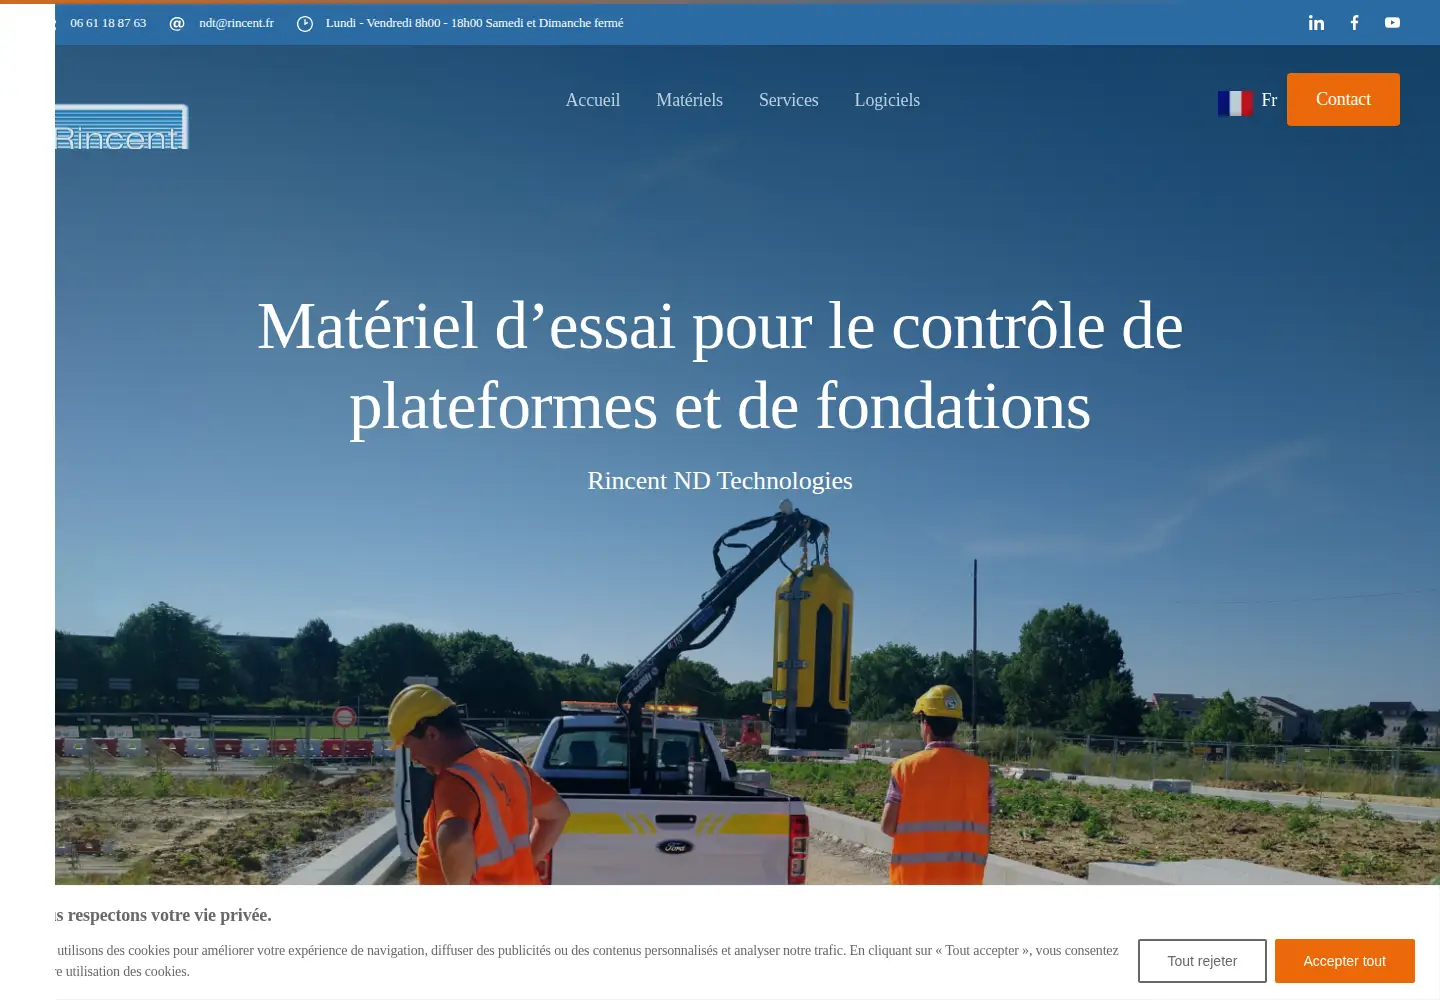Open the Facebook page icon
Viewport: 1440px width, 1000px height.
(x=1354, y=22)
